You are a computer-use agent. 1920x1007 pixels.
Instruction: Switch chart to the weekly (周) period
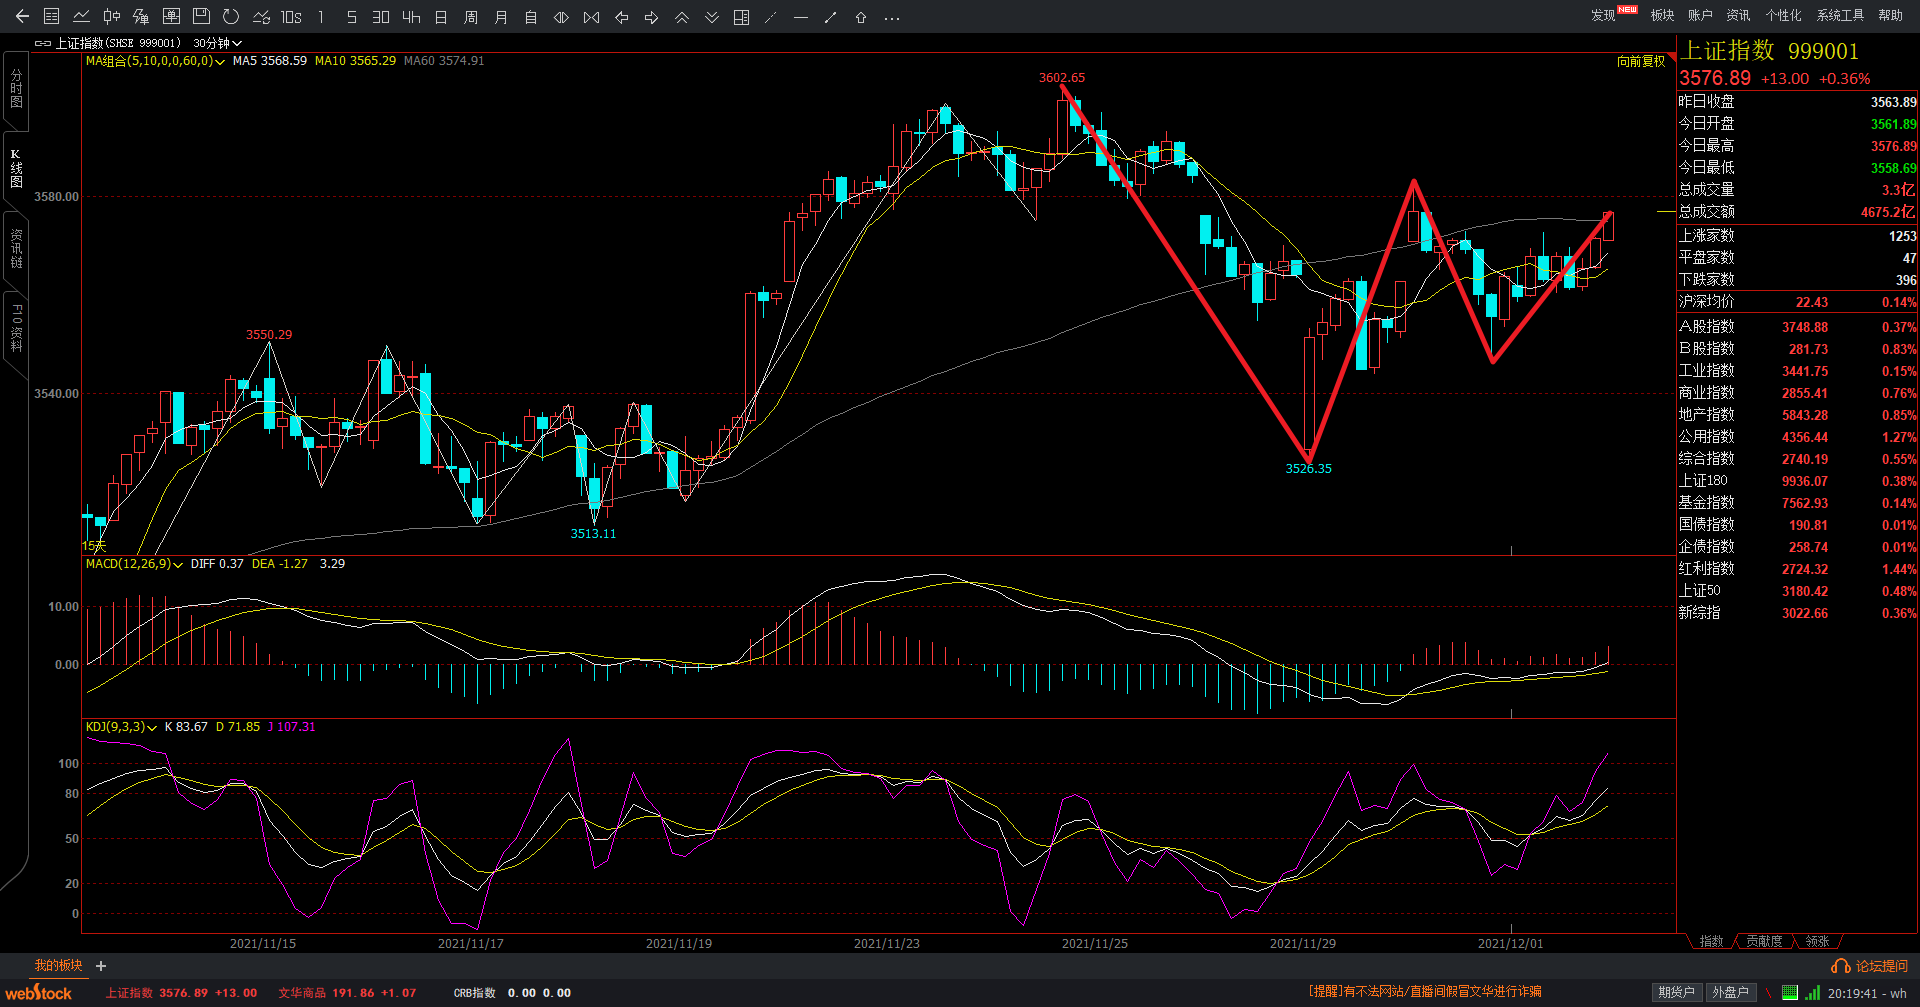point(471,17)
